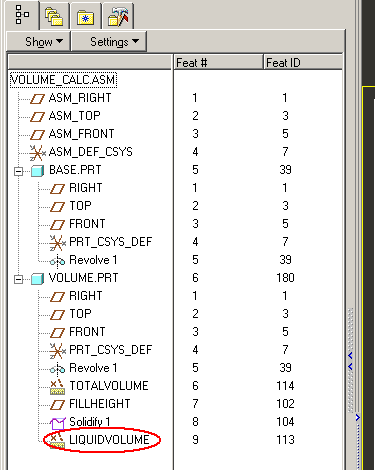Image resolution: width=375 pixels, height=470 pixels.
Task: Select the ASM_DEF_CSYS coordinate system icon
Action: [37, 153]
